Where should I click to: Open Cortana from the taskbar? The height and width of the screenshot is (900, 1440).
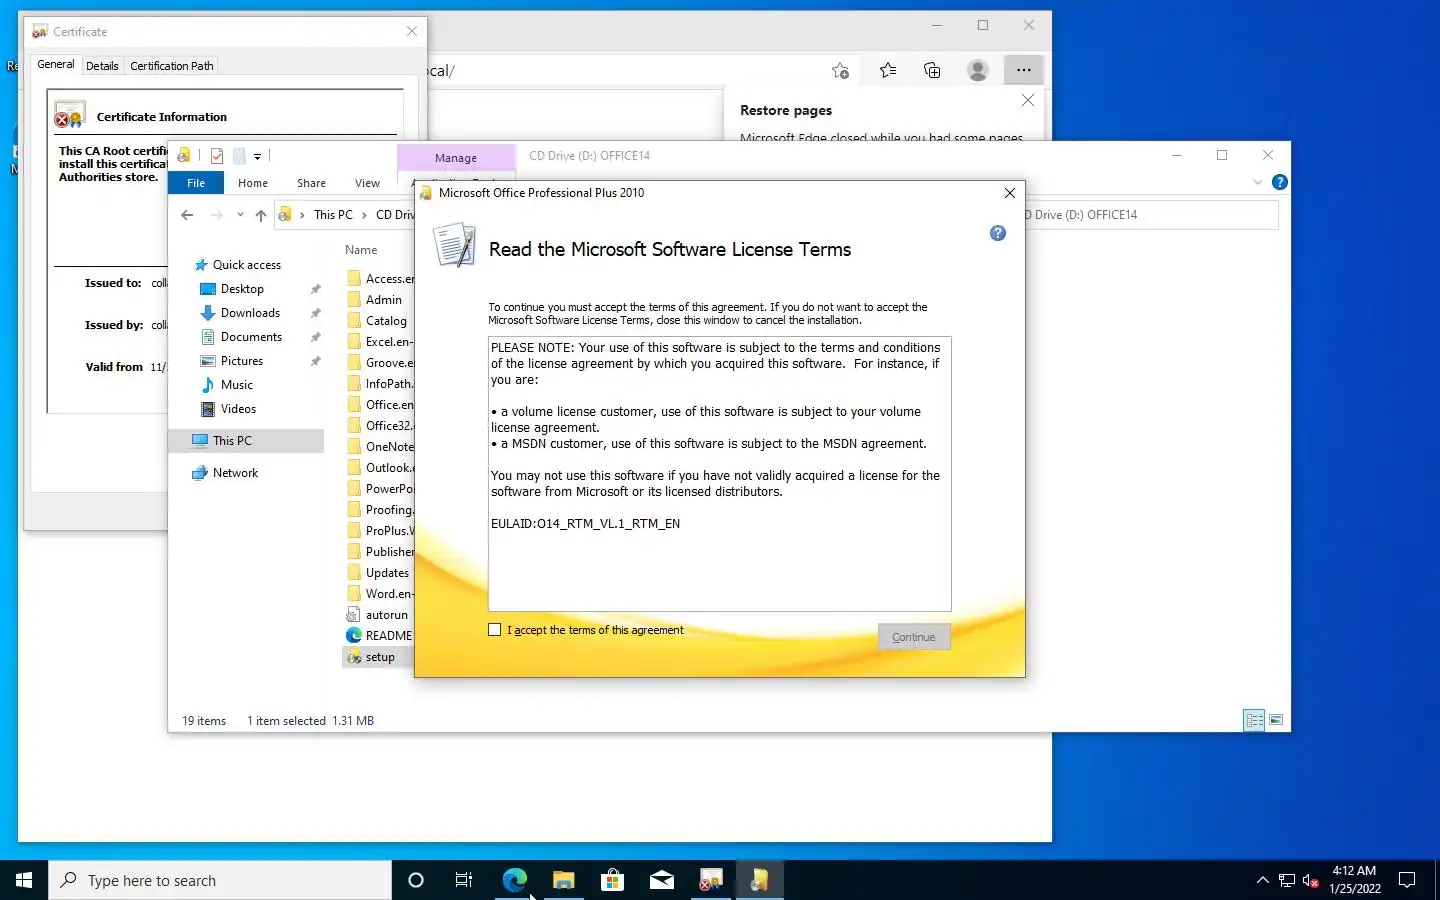416,880
